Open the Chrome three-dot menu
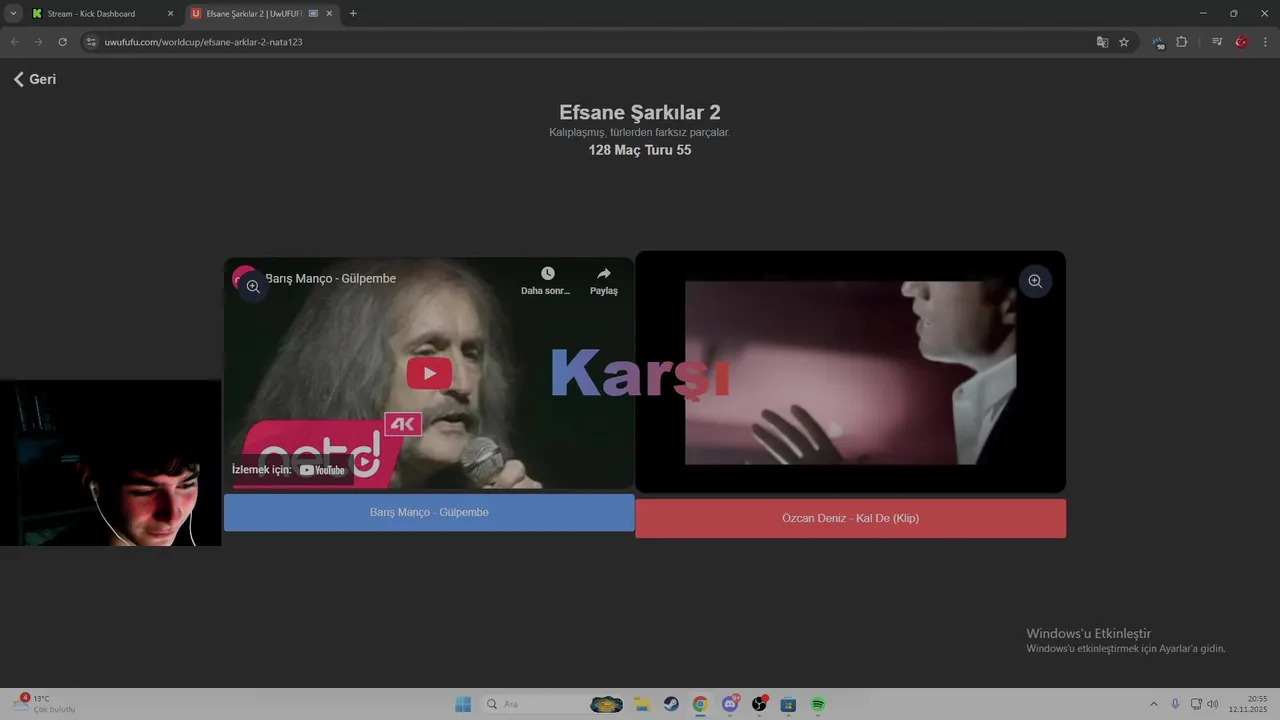This screenshot has width=1280, height=720. (x=1266, y=42)
